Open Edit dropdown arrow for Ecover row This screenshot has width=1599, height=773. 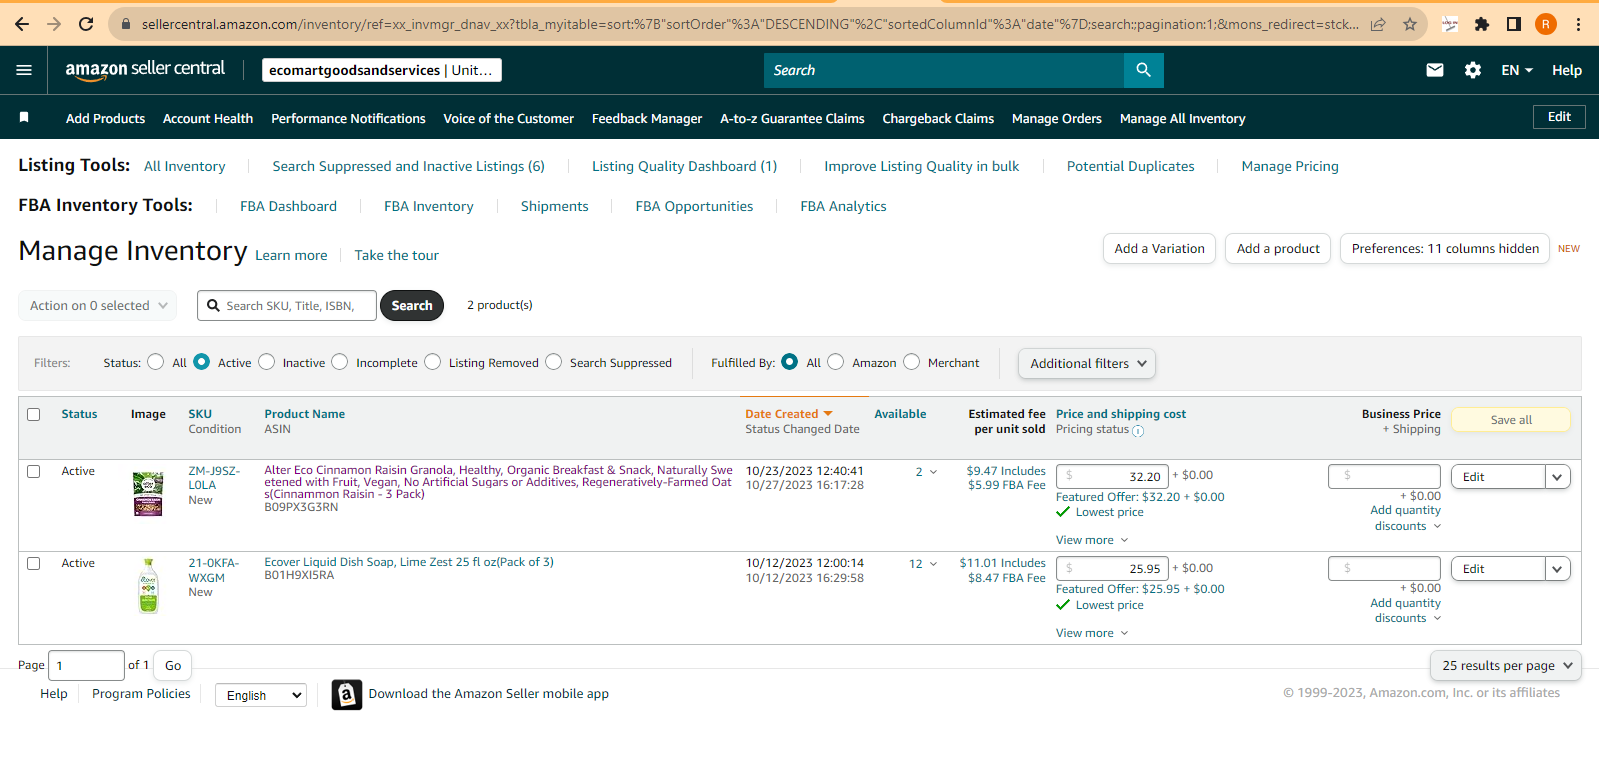pos(1557,569)
